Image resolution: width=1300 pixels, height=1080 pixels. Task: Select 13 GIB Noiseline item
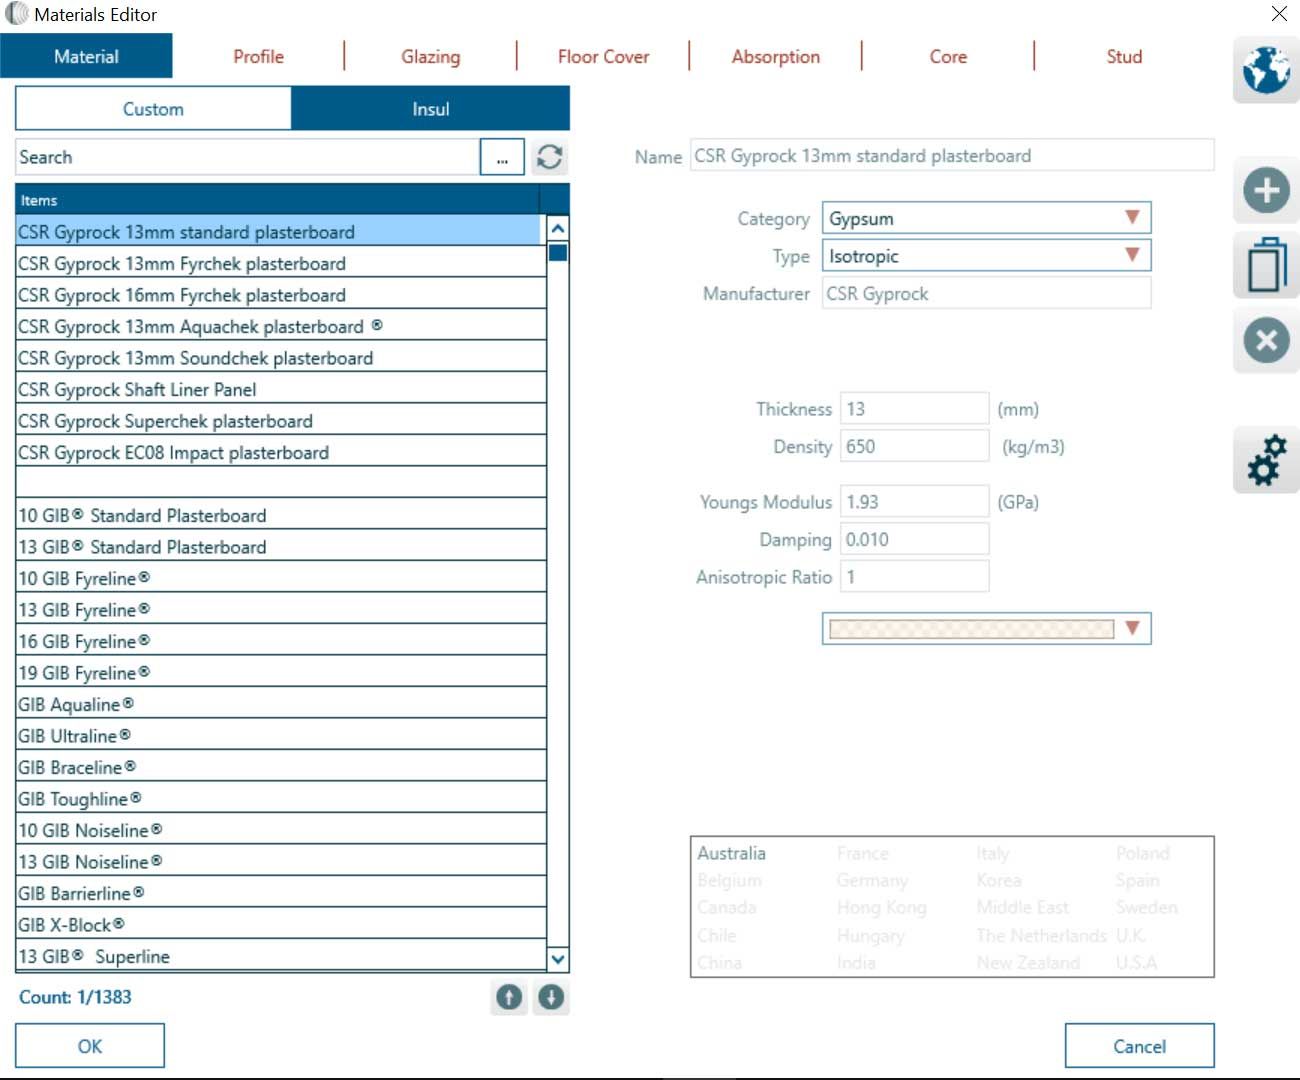point(281,862)
